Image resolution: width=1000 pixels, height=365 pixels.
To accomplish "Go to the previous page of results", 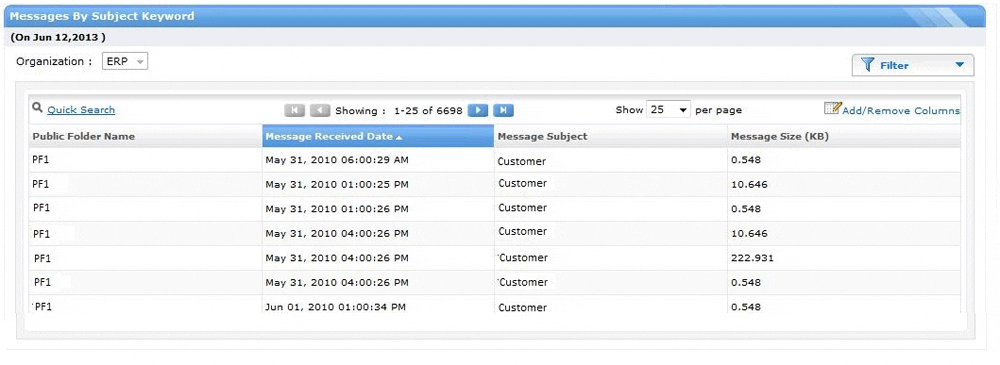I will click(320, 110).
